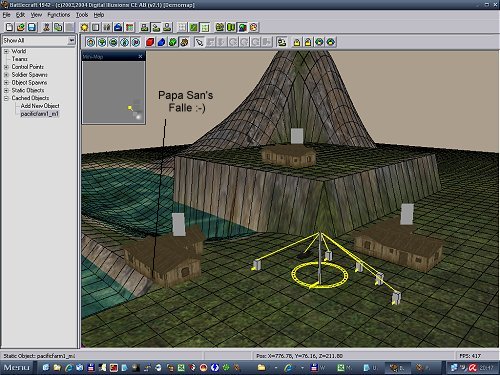Click the color wheel icon in top toolbar
This screenshot has height=375, width=500.
[254, 27]
